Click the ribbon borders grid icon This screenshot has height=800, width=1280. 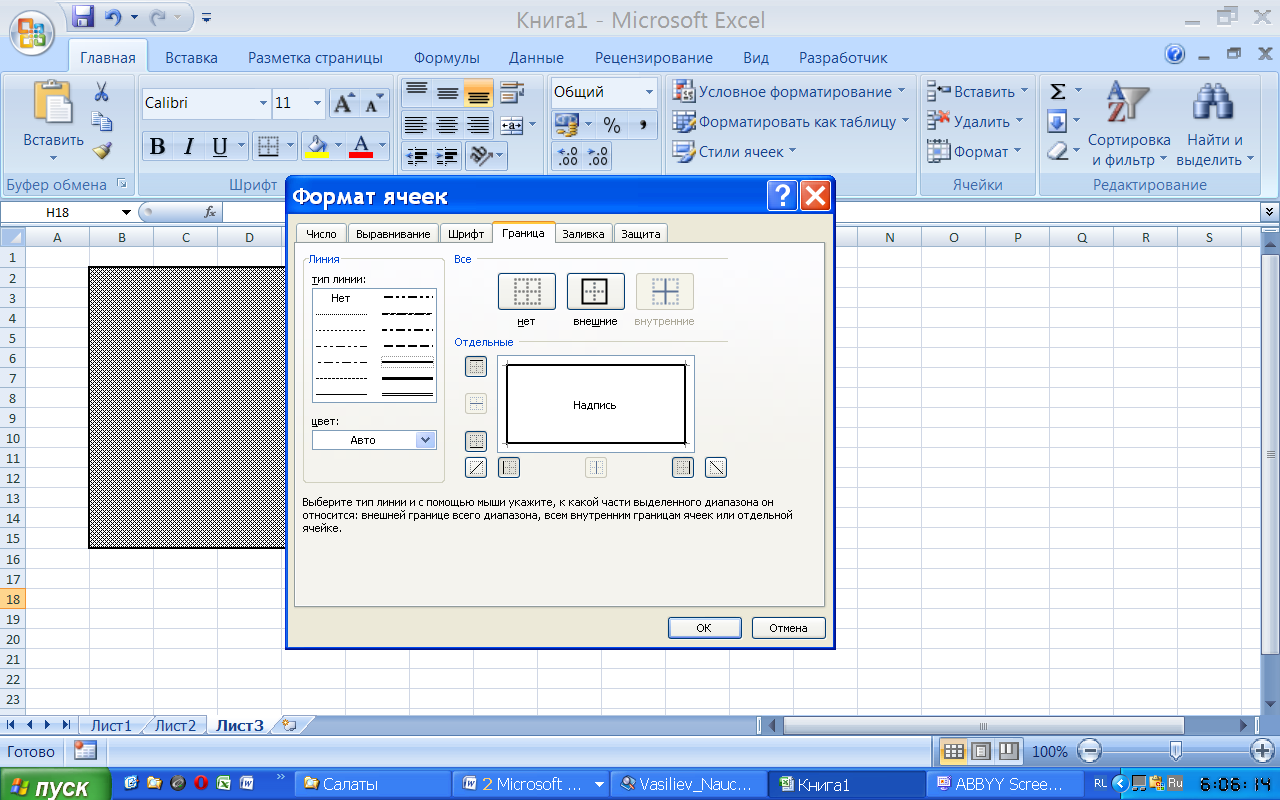[267, 147]
